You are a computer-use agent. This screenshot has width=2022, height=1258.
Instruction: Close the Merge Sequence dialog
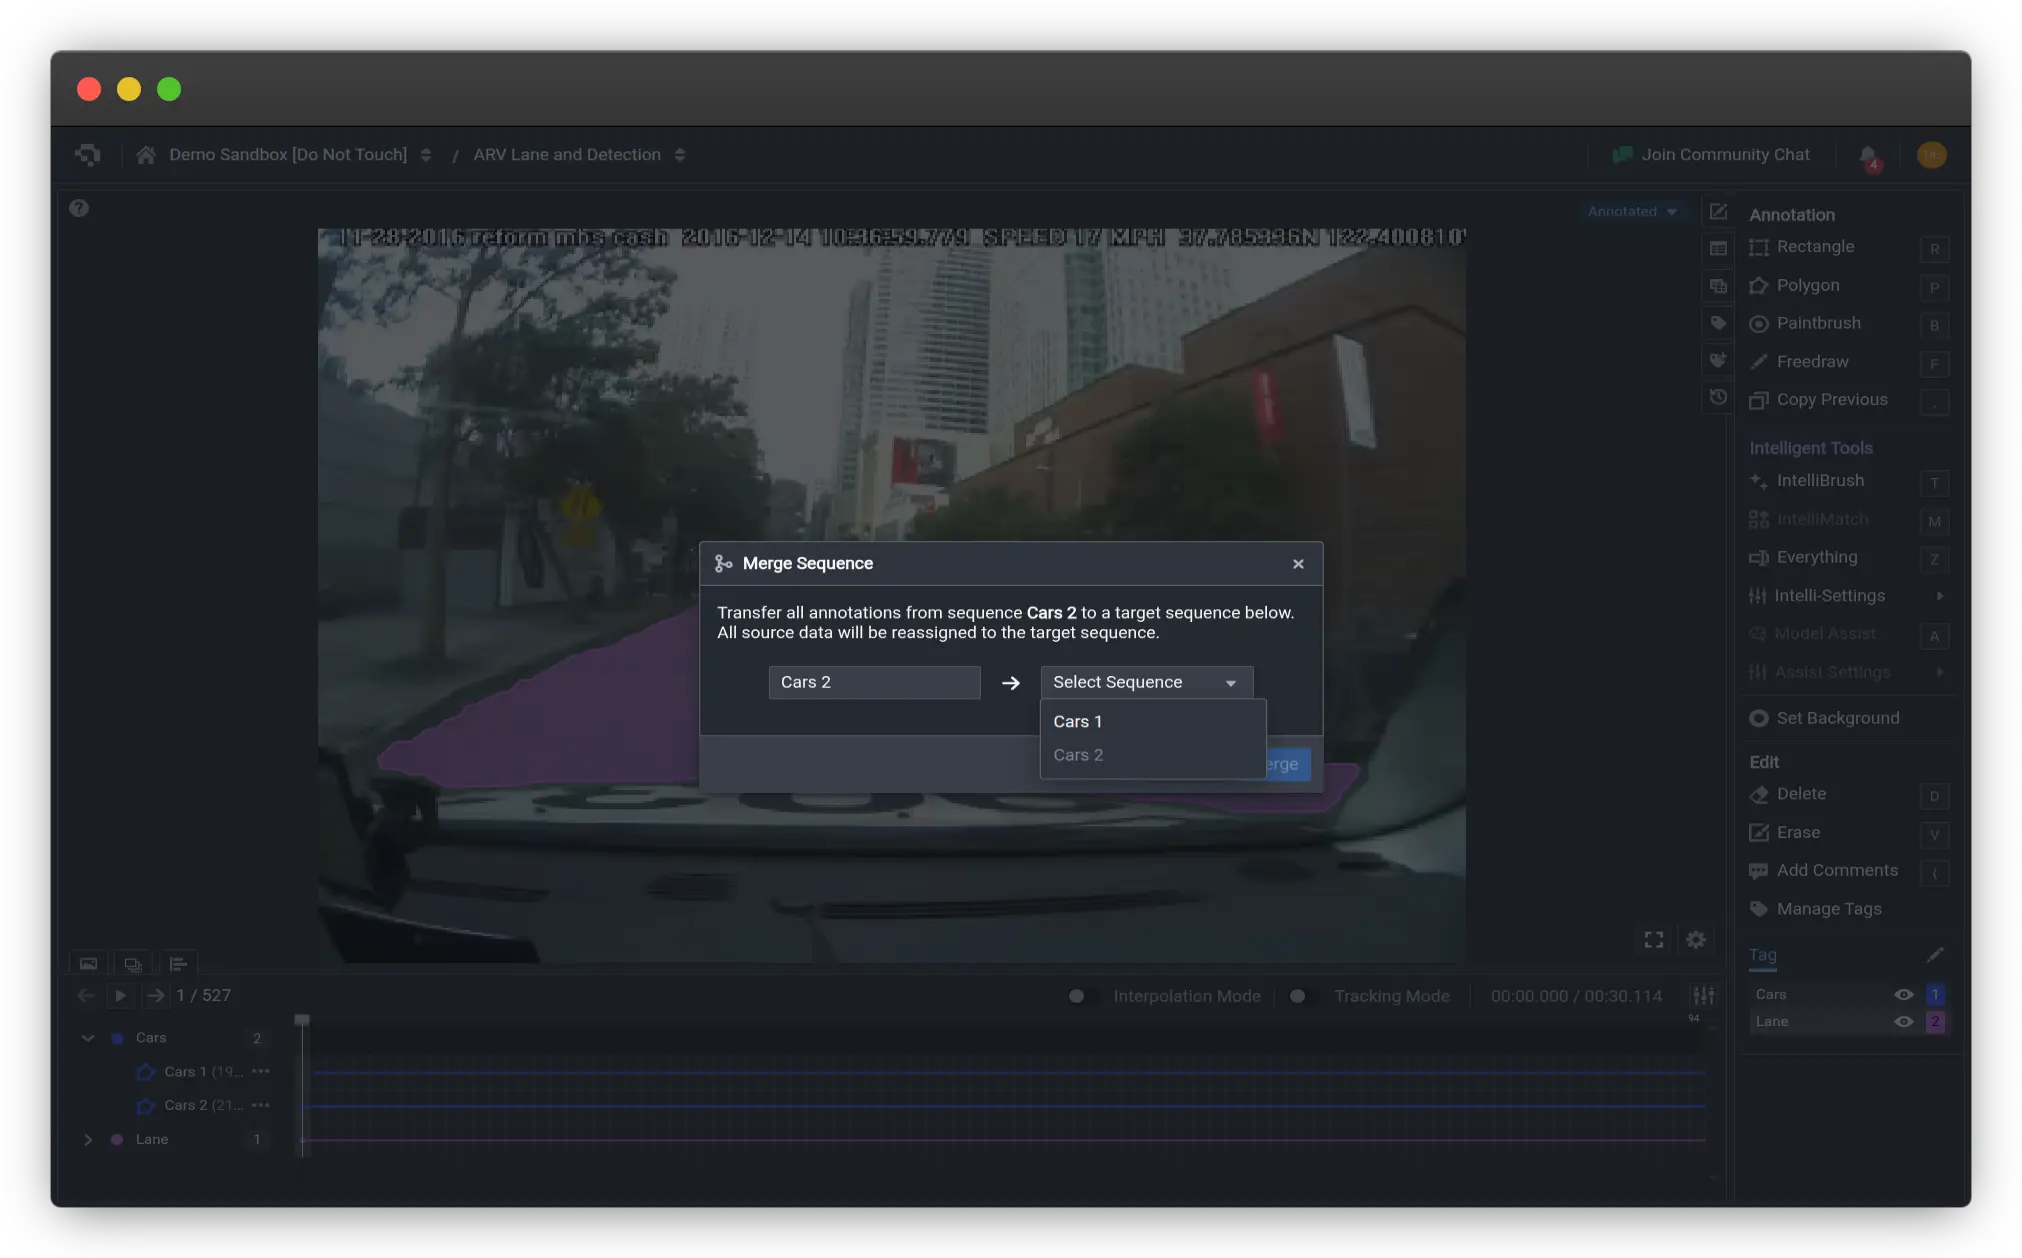(1298, 564)
